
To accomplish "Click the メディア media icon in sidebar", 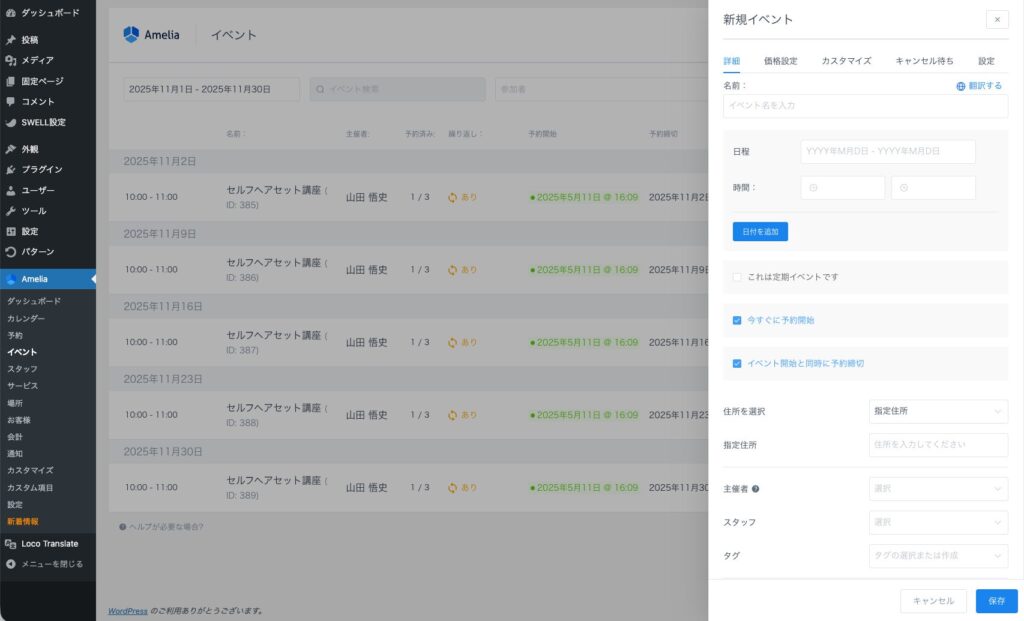I will tap(11, 60).
